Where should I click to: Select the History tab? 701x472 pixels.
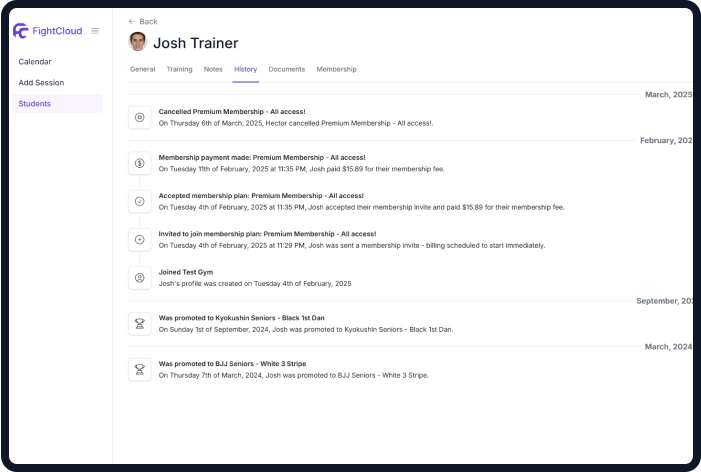pyautogui.click(x=245, y=69)
